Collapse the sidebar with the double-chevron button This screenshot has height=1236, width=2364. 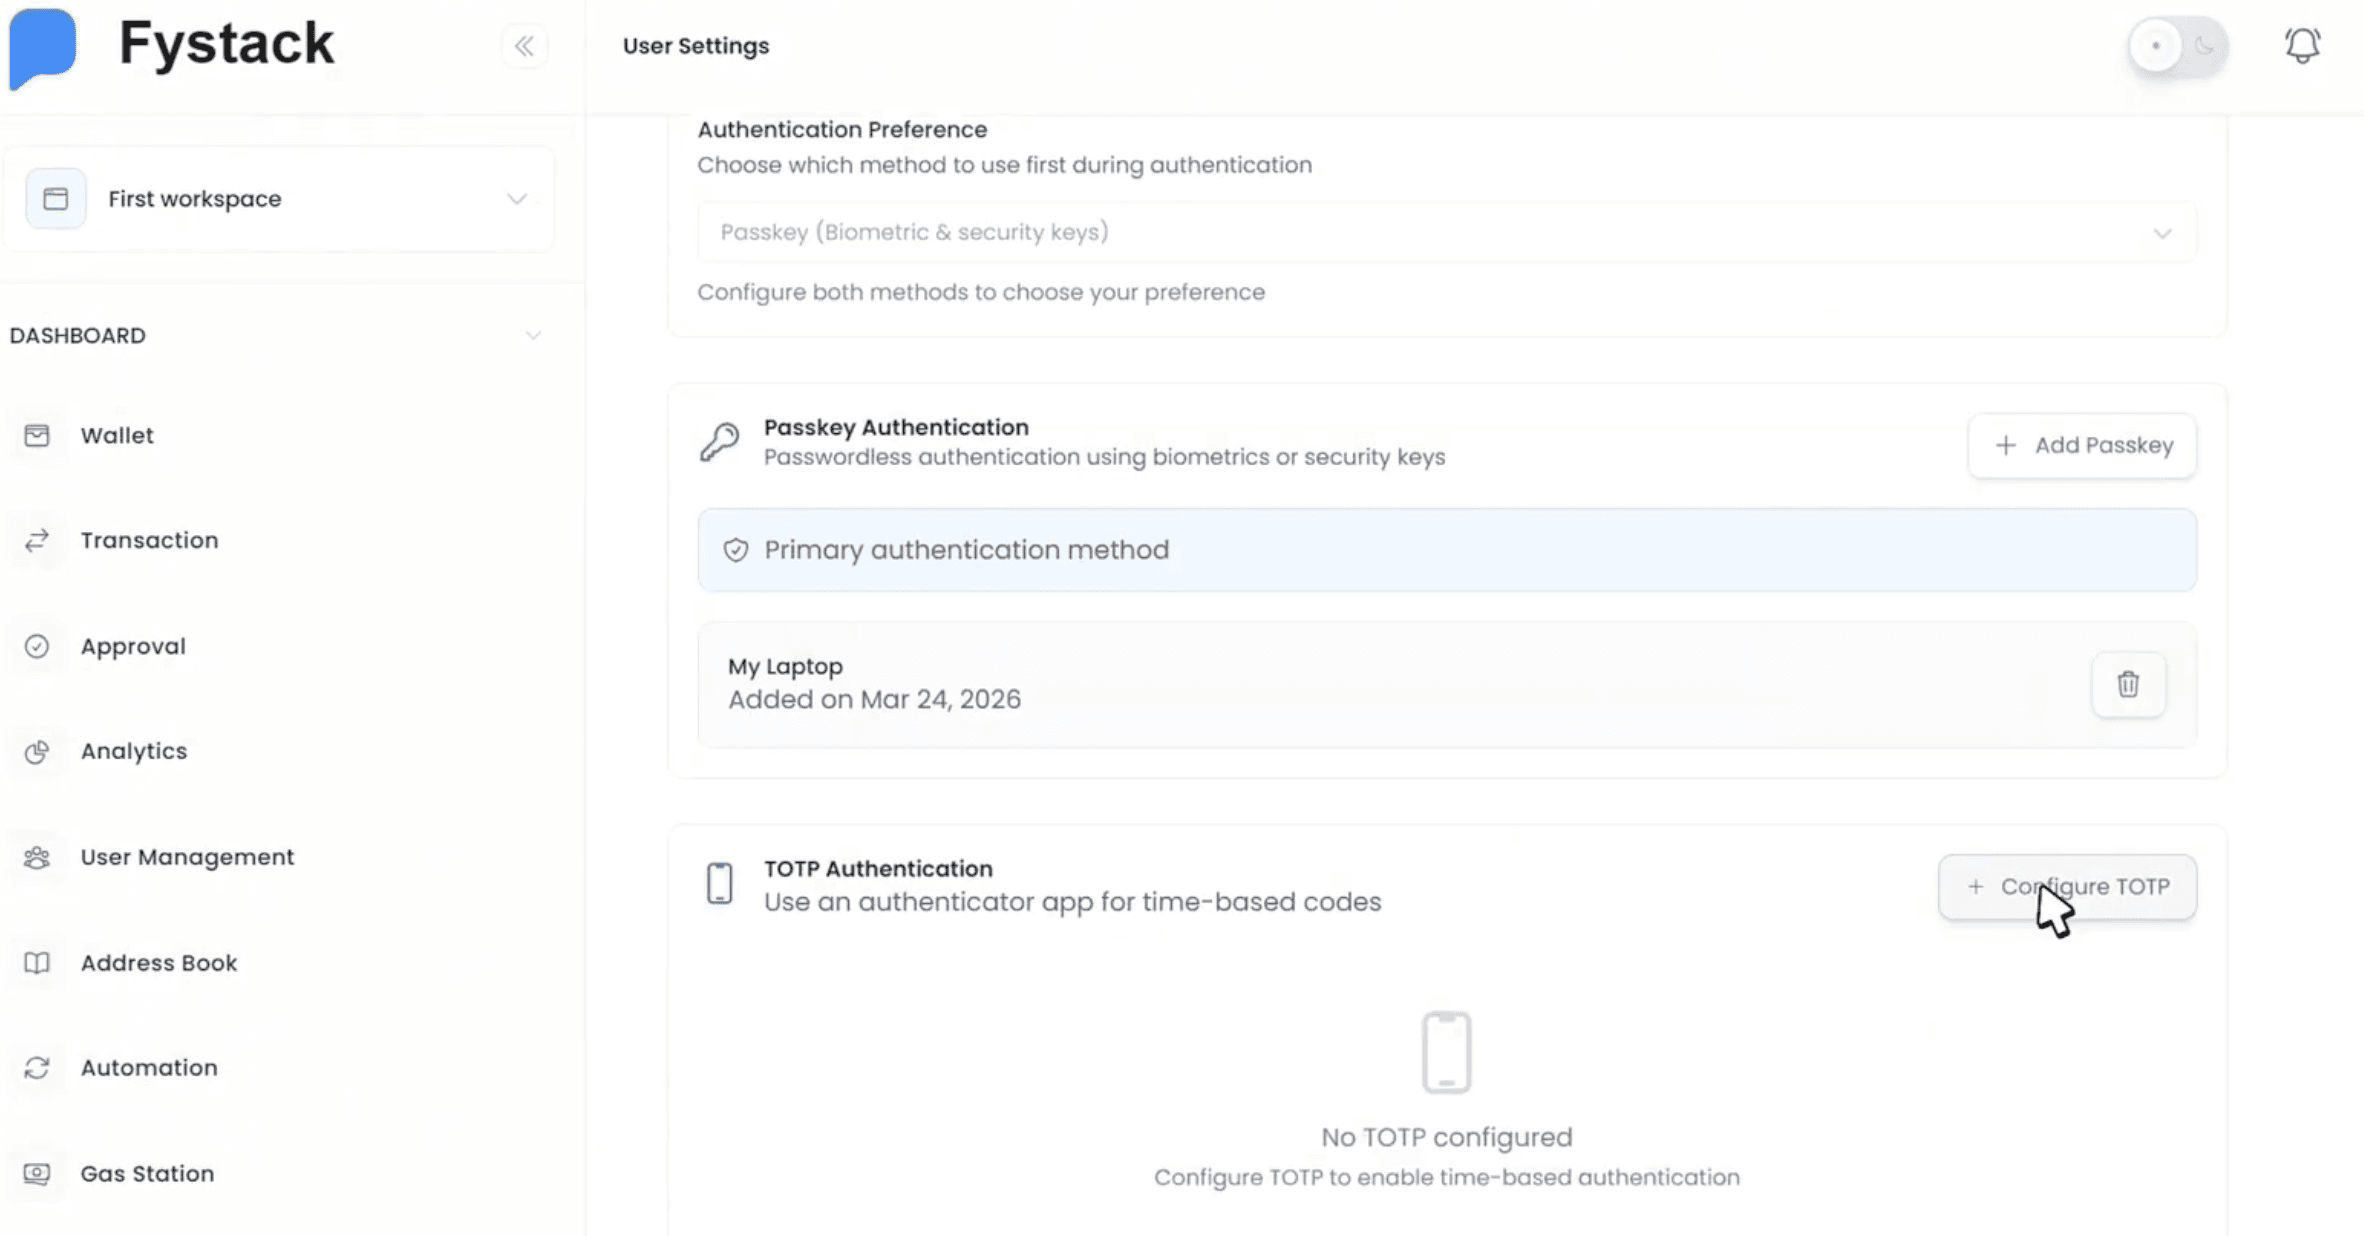click(x=524, y=45)
